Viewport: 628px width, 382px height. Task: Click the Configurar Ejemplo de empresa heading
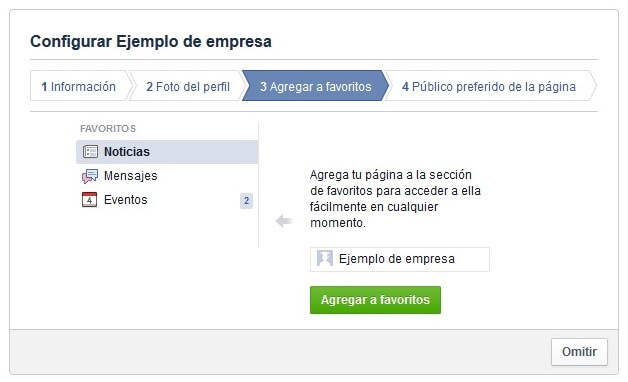[x=151, y=41]
